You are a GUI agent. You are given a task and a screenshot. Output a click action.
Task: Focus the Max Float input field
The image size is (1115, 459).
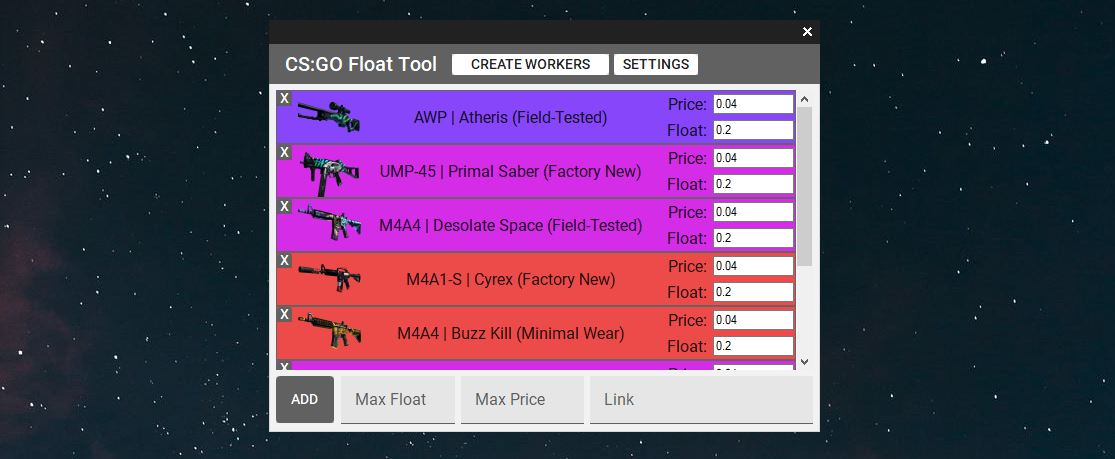point(398,399)
